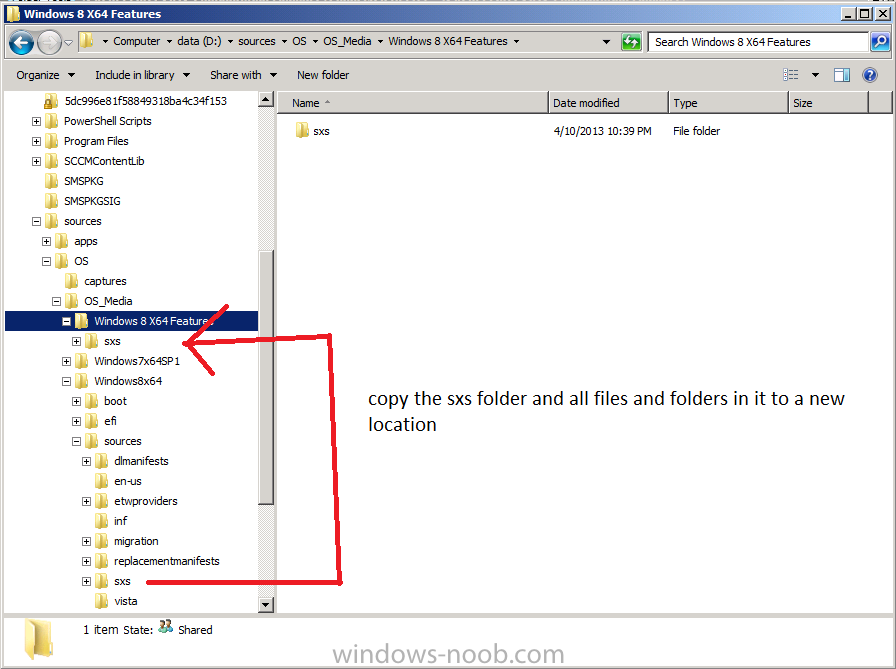
Task: Click the Forward navigation arrow
Action: click(49, 42)
